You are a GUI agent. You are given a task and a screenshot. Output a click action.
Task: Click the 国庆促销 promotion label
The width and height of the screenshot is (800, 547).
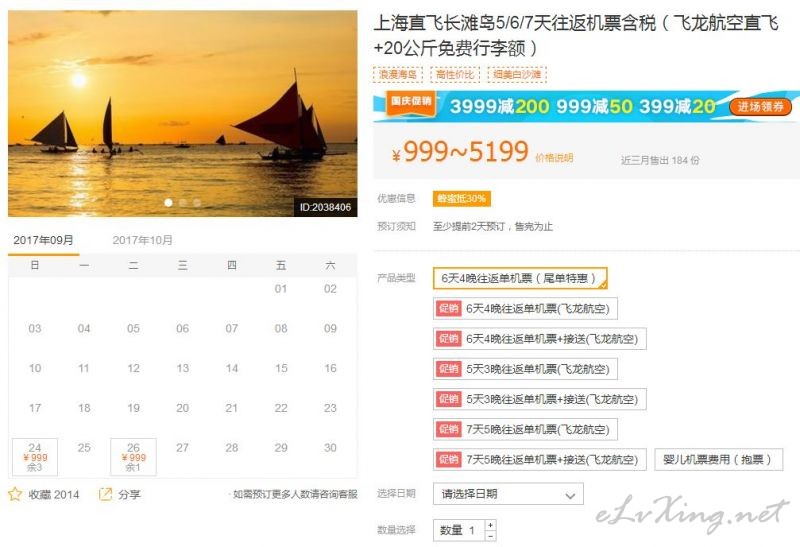tap(411, 102)
